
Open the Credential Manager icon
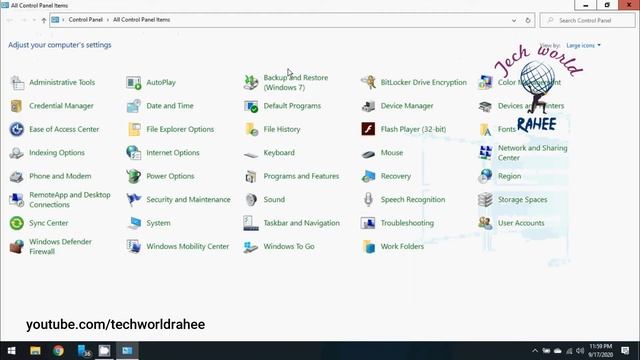(17, 106)
